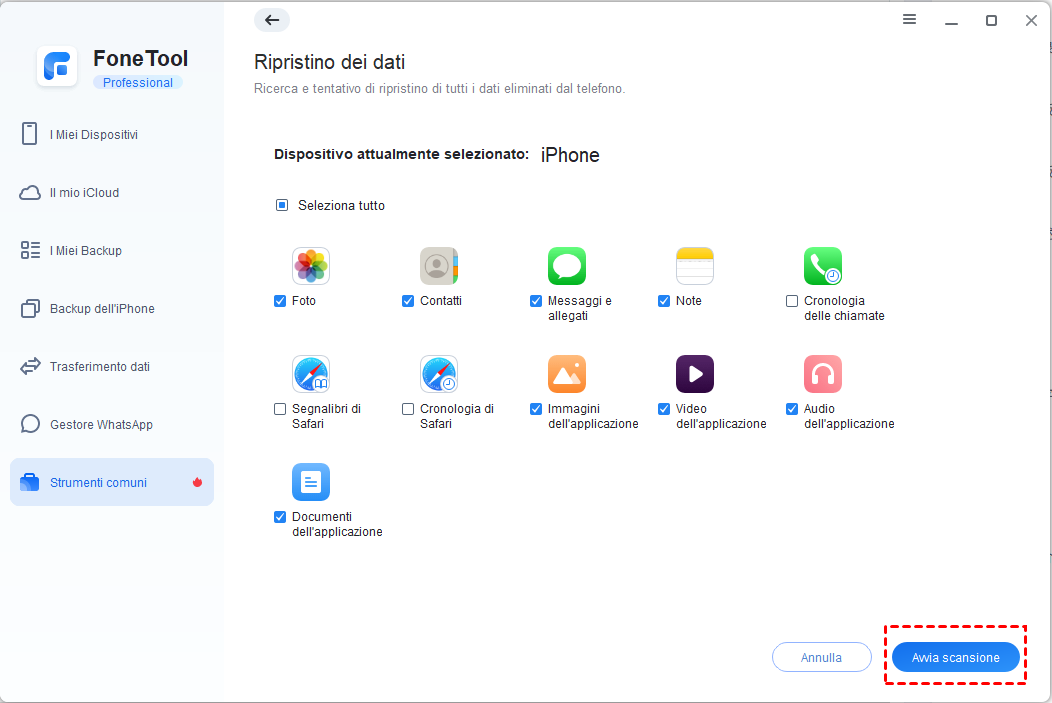The image size is (1052, 703).
Task: Click the Cronologia delle chiamate phone icon
Action: [823, 266]
